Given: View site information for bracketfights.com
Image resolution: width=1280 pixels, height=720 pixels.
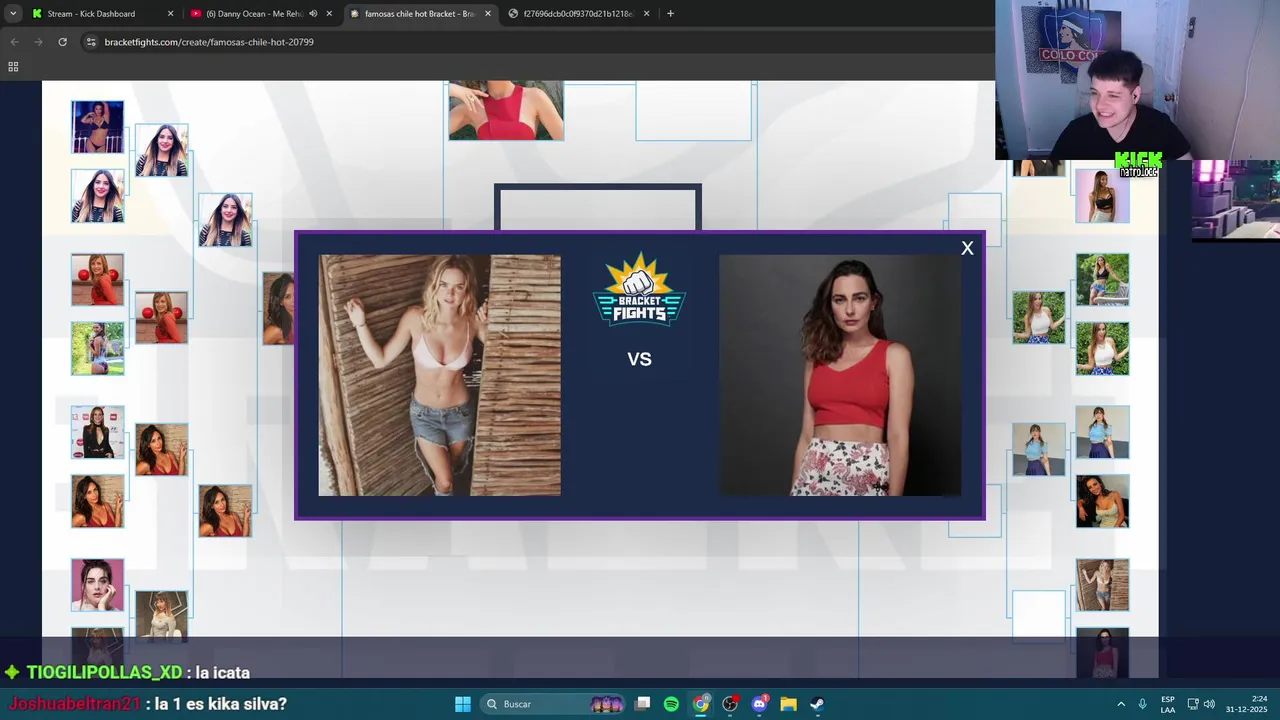Looking at the screenshot, I should (91, 42).
